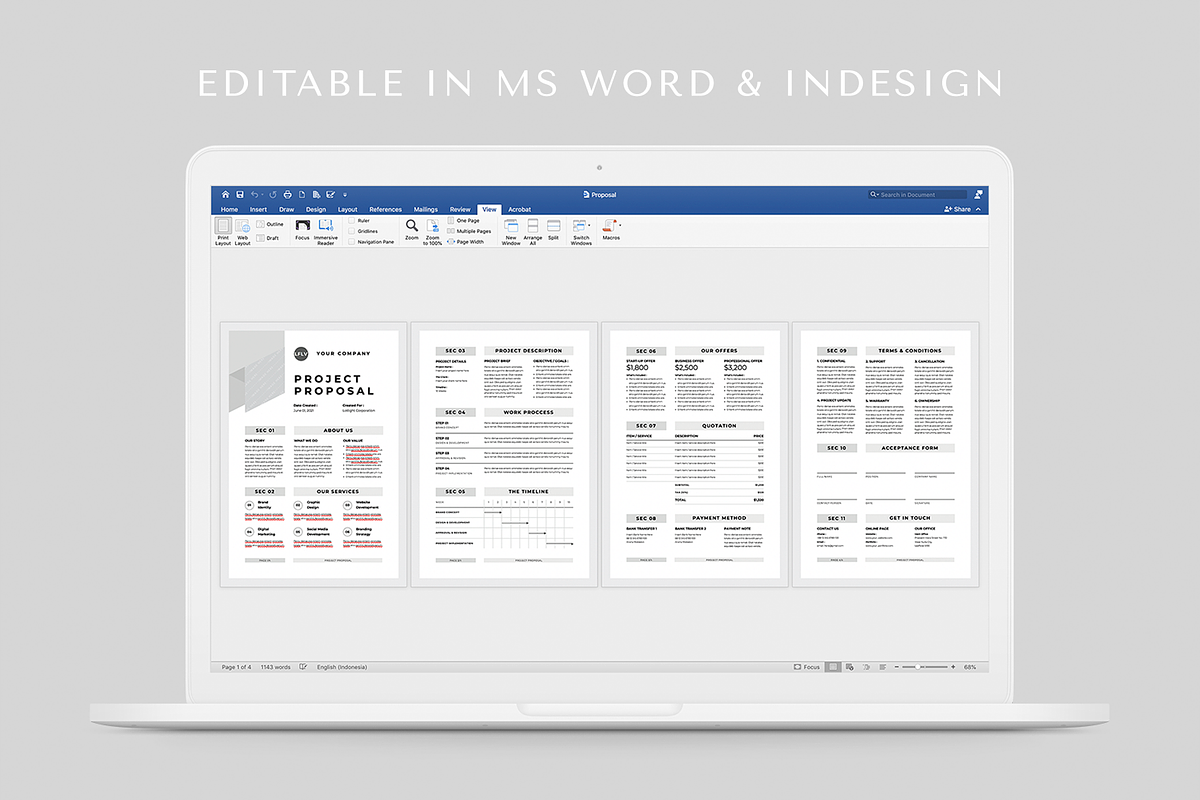
Task: Undo the last action
Action: click(255, 195)
